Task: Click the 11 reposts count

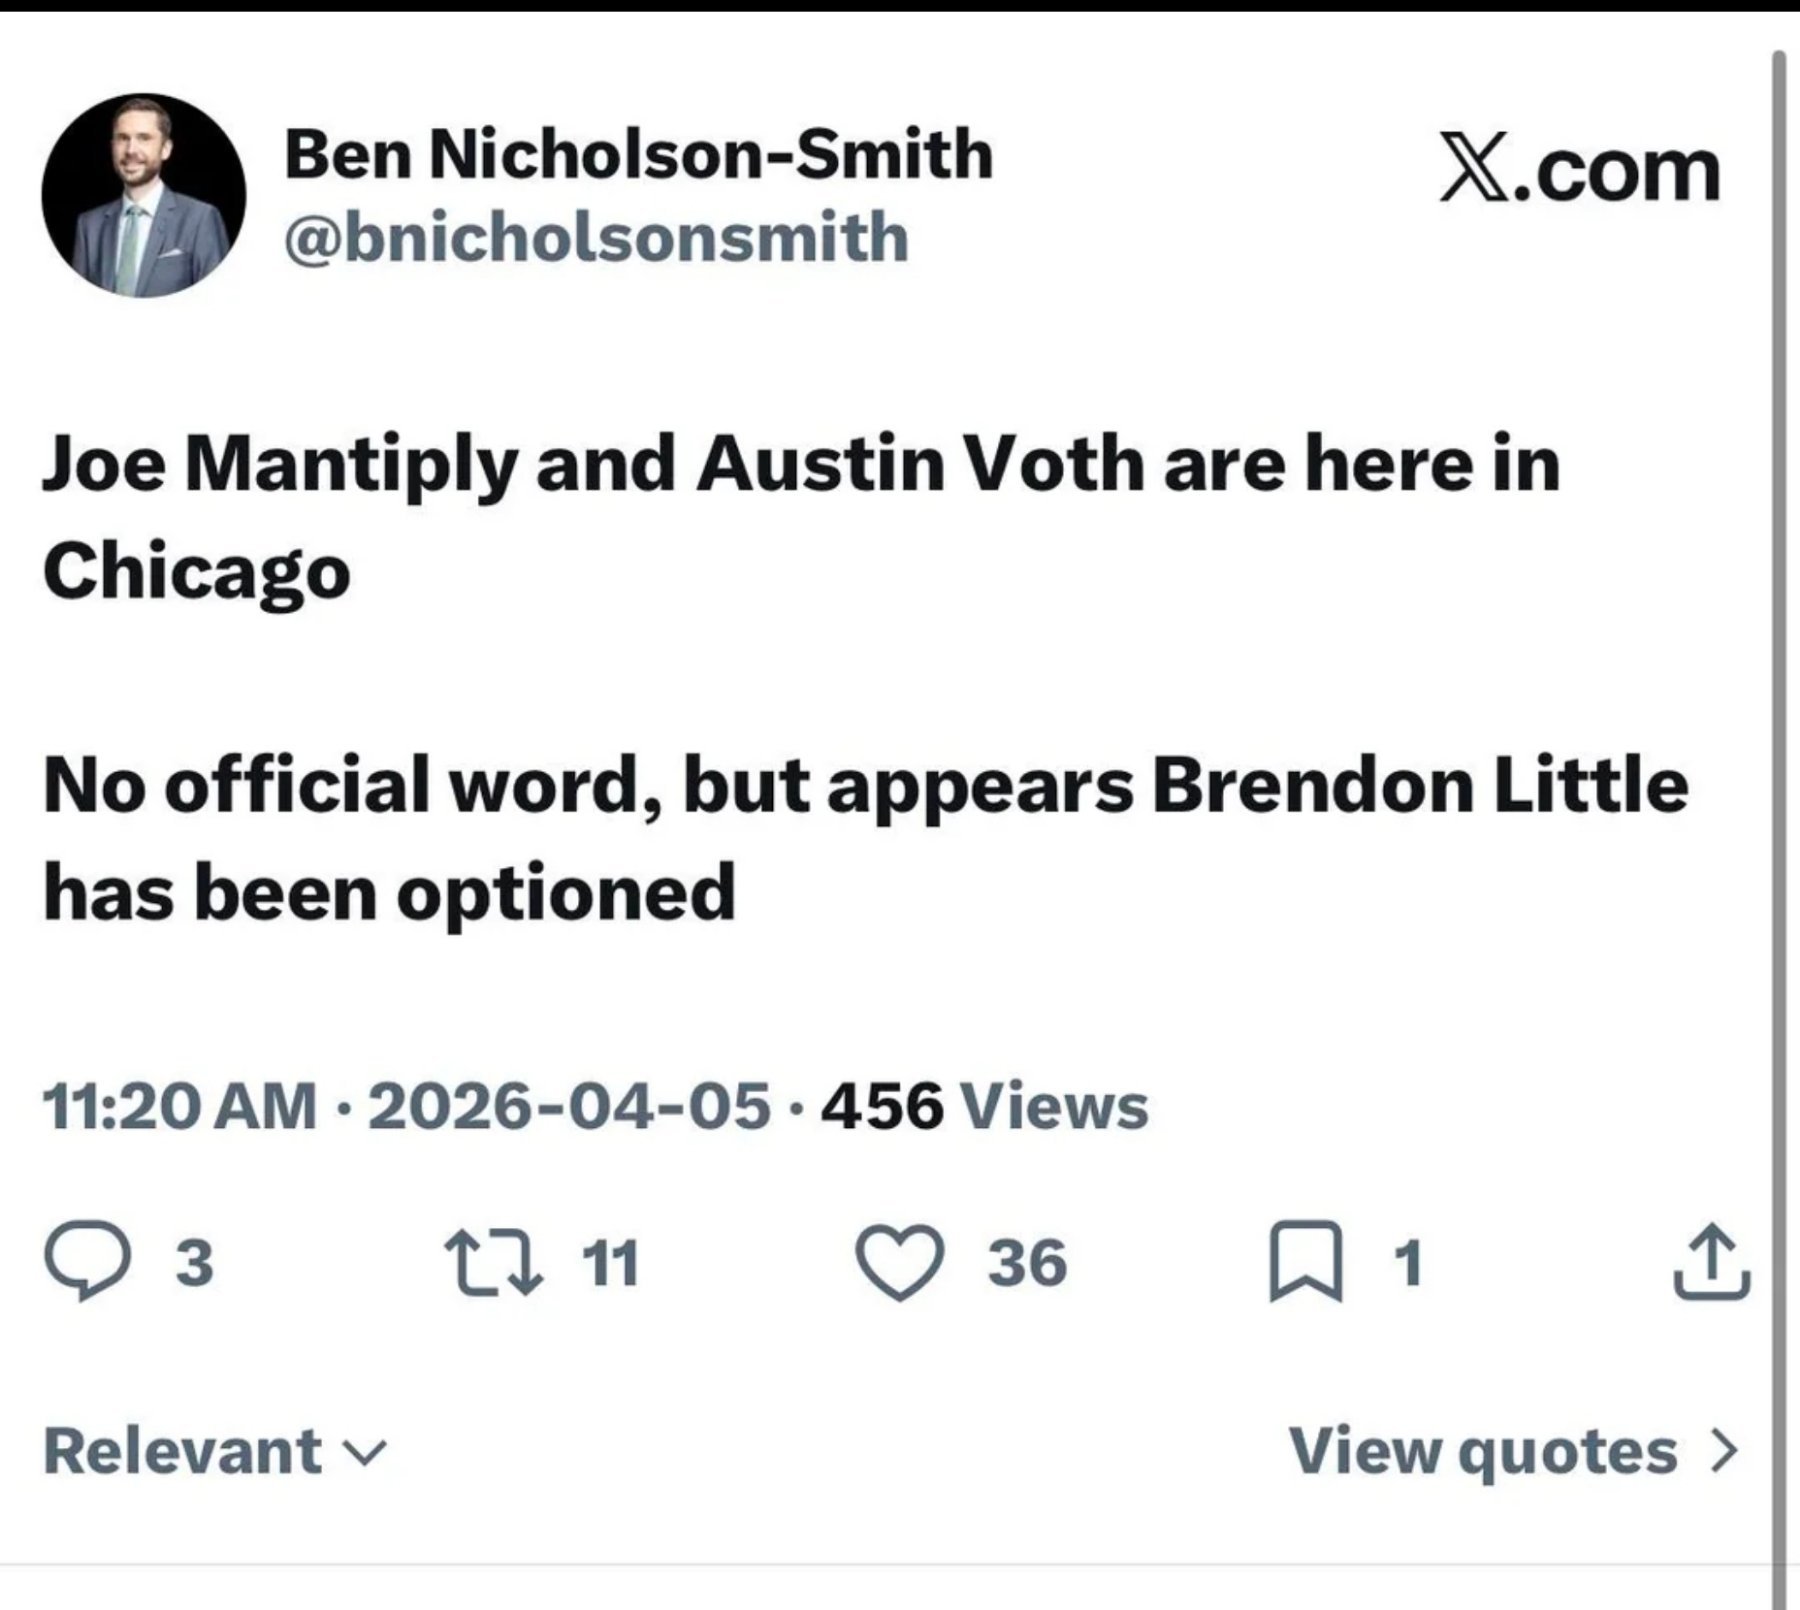Action: tap(610, 1262)
